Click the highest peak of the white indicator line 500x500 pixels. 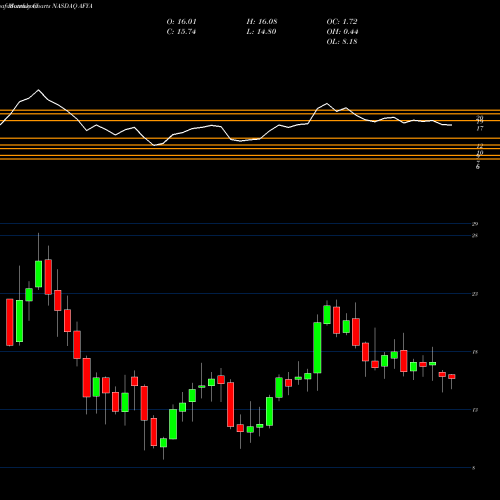point(38,90)
